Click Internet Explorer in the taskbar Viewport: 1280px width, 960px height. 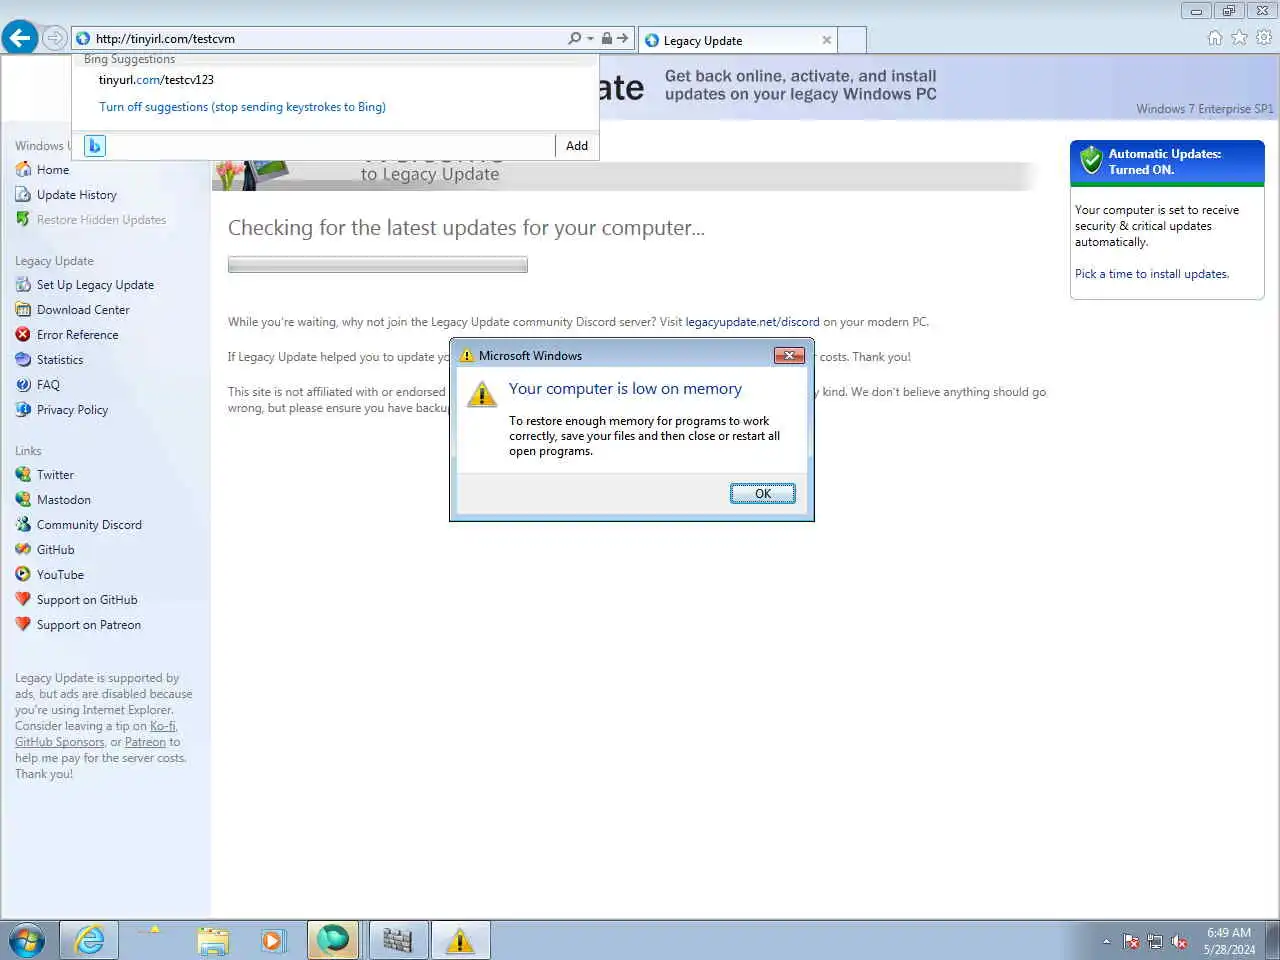pos(90,941)
